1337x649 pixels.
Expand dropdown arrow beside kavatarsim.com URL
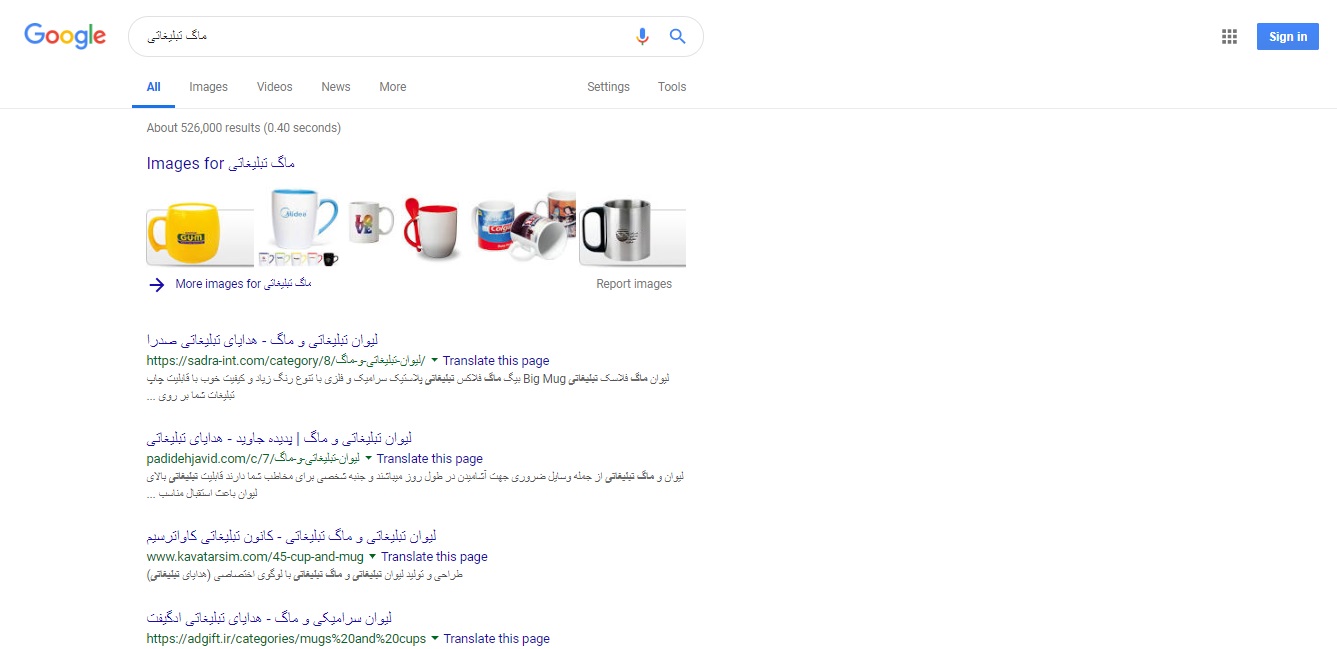[373, 556]
